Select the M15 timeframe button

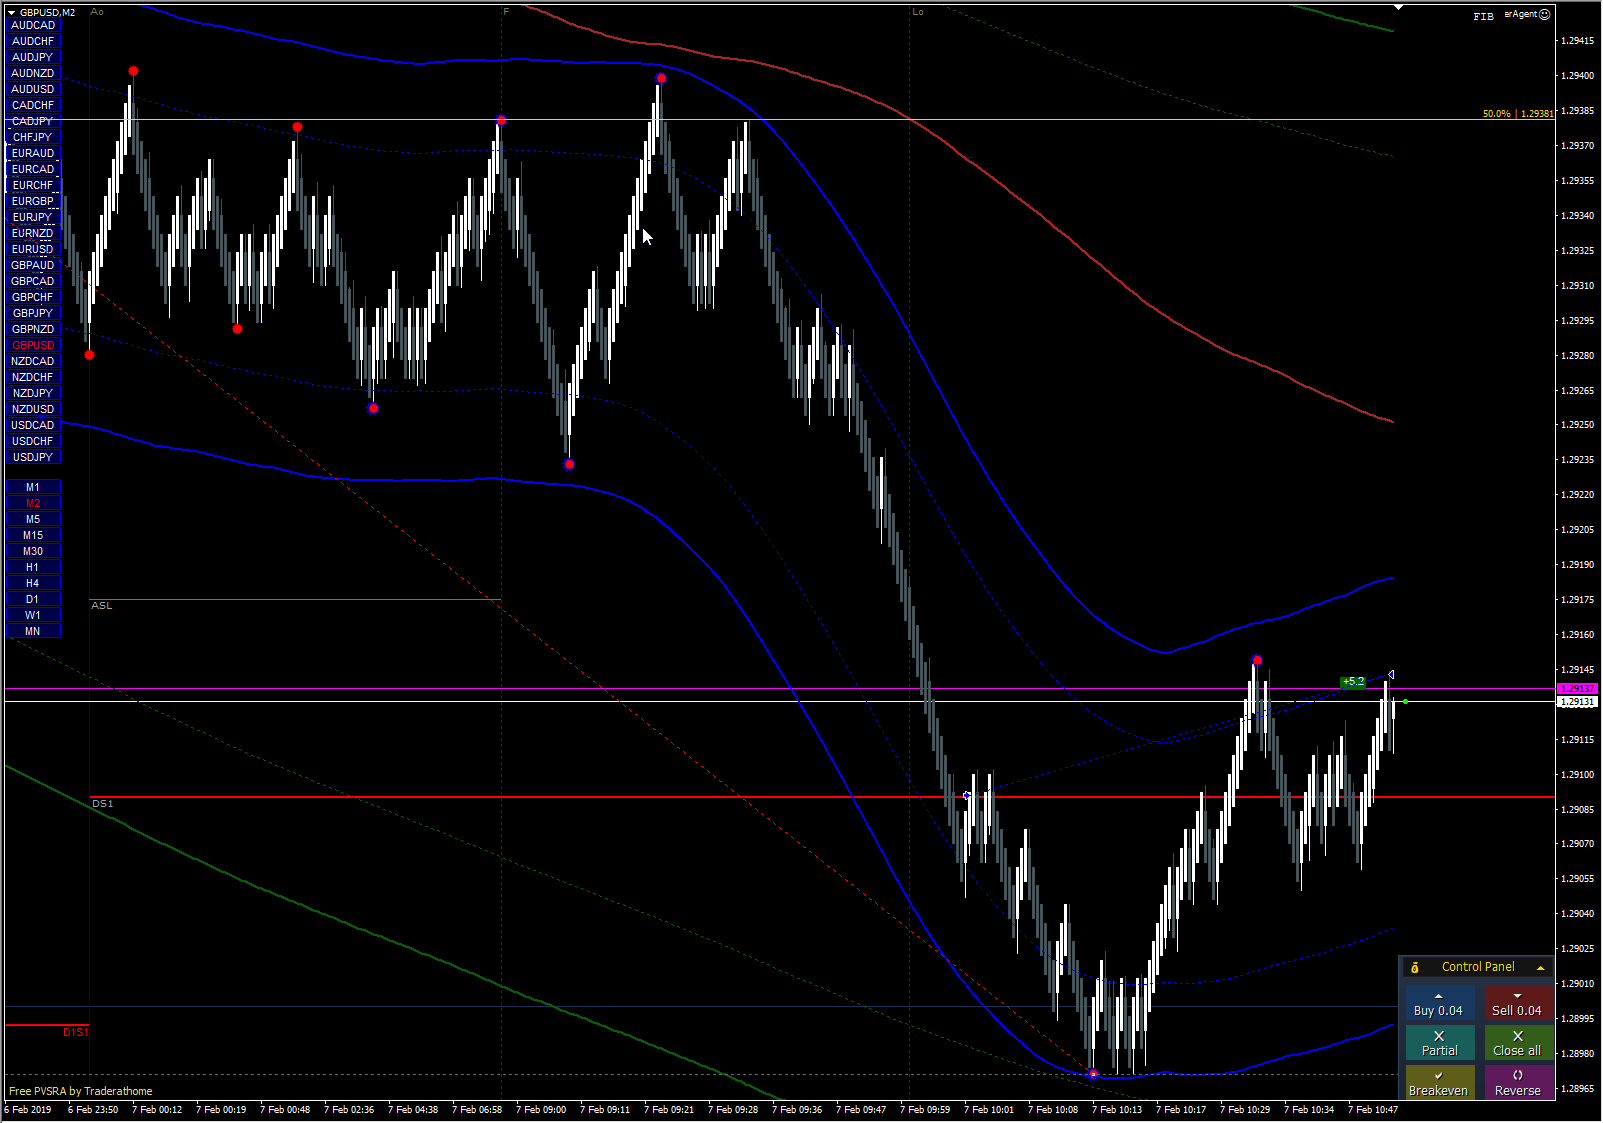[33, 535]
